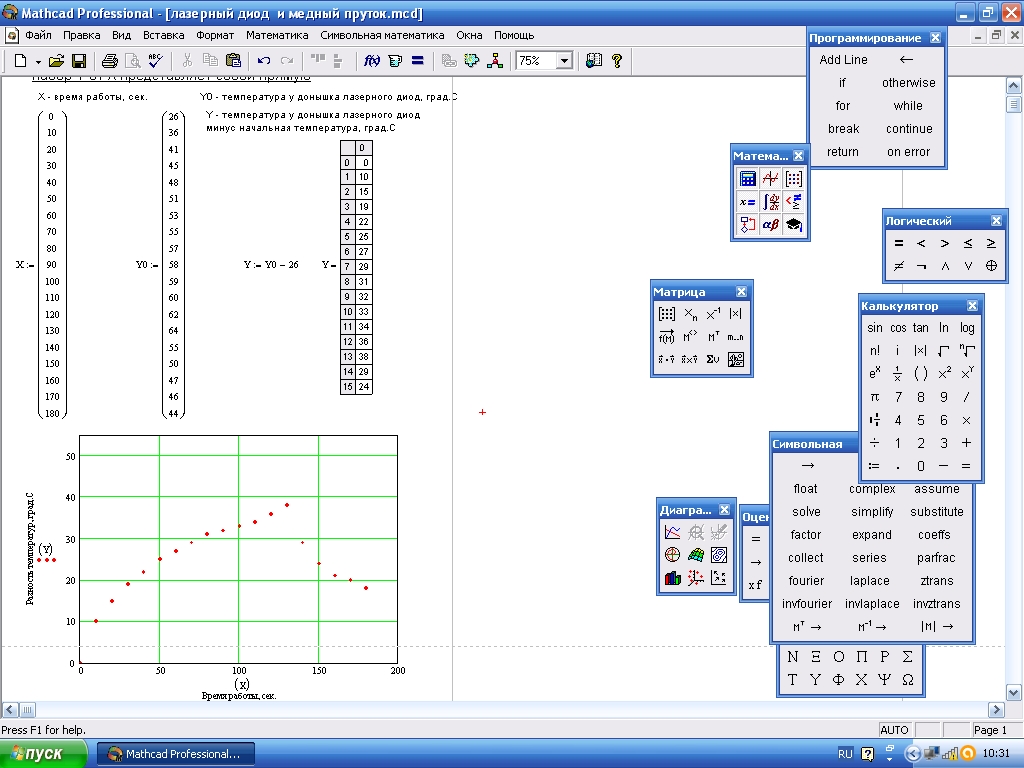Insert 3D bar chart from Graph palette

(673, 578)
